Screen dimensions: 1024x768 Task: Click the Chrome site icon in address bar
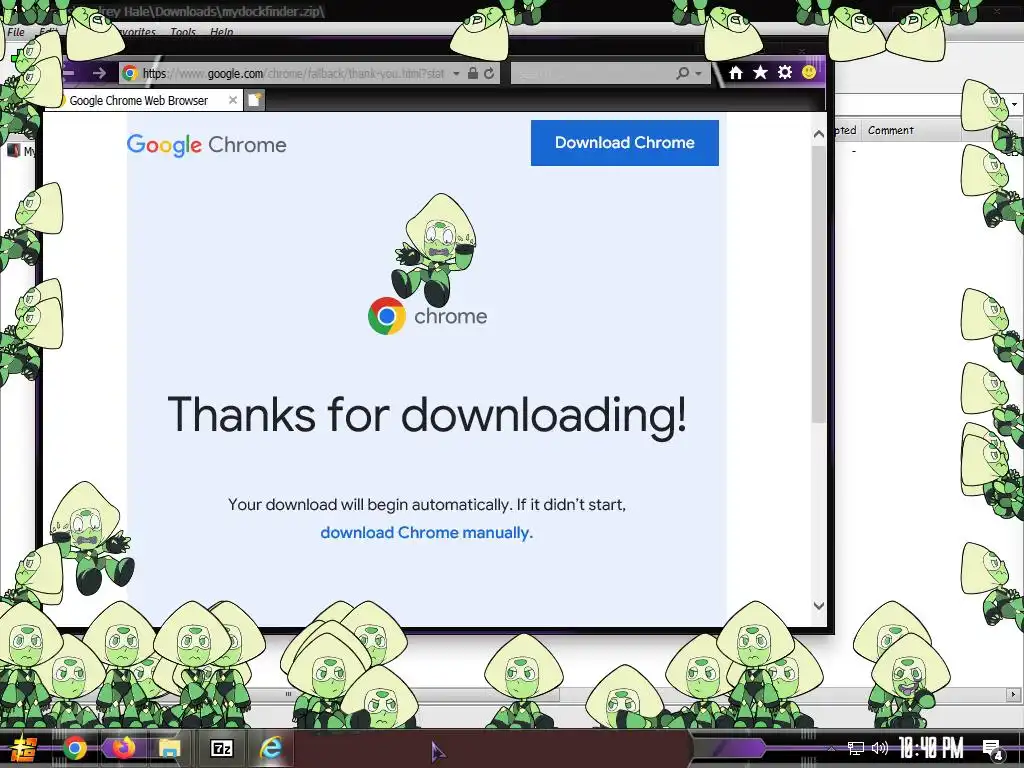130,73
